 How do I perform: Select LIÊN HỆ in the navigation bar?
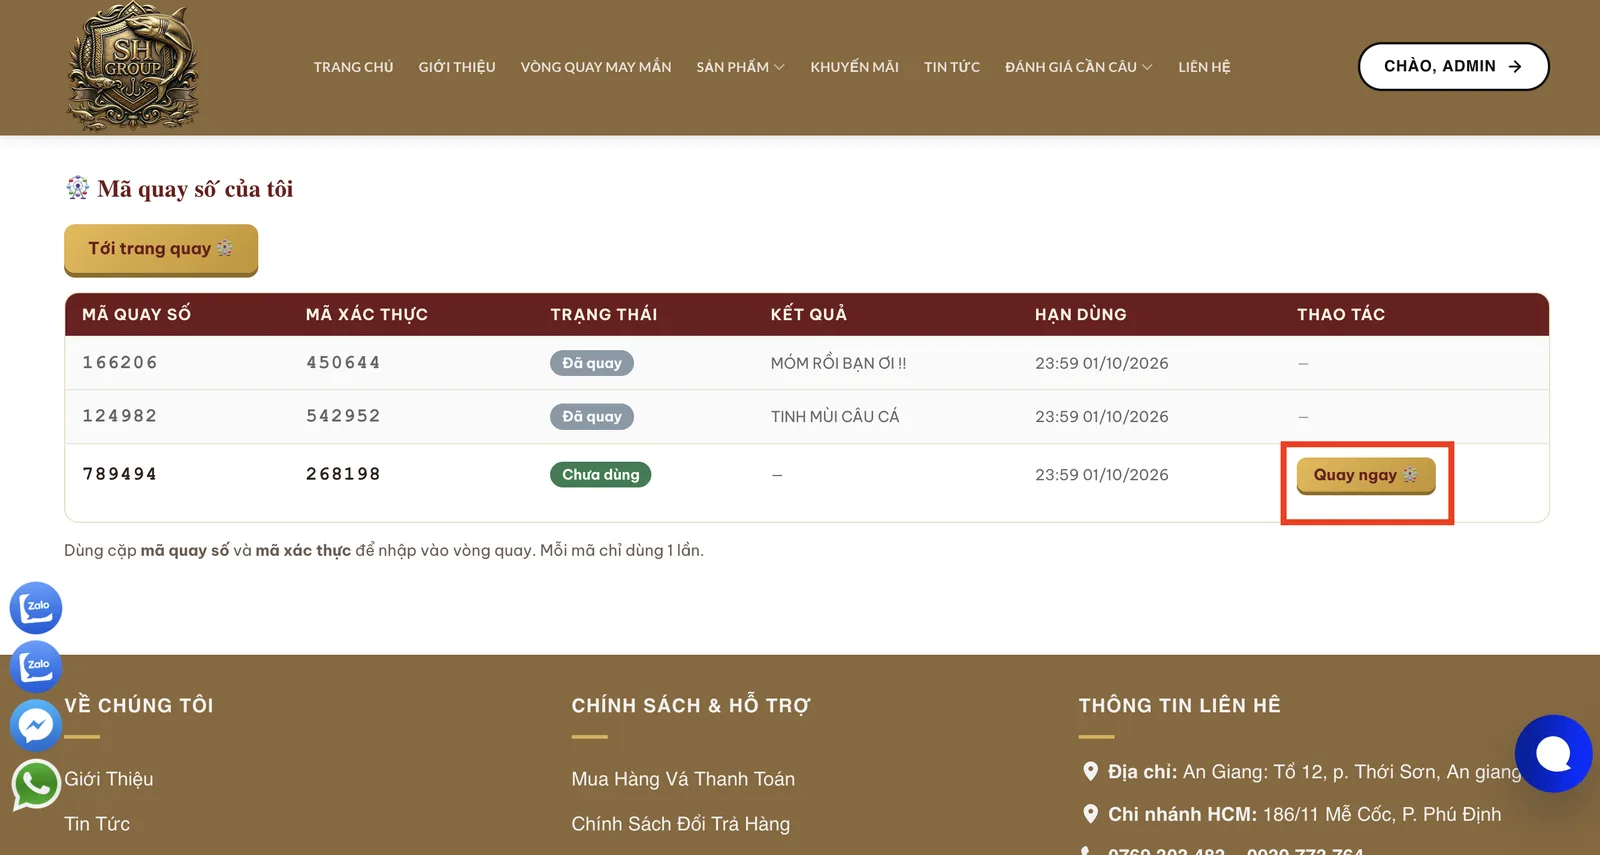(x=1204, y=67)
